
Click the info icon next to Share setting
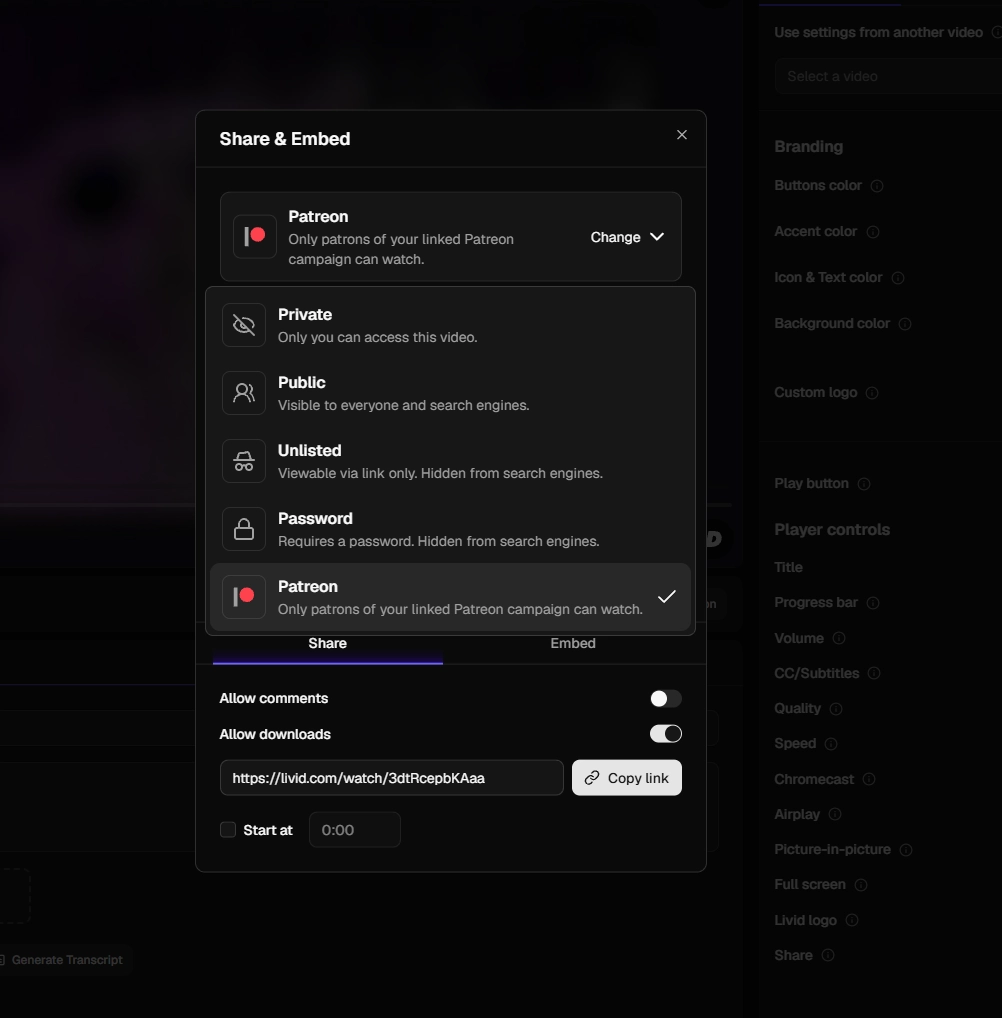(x=827, y=956)
